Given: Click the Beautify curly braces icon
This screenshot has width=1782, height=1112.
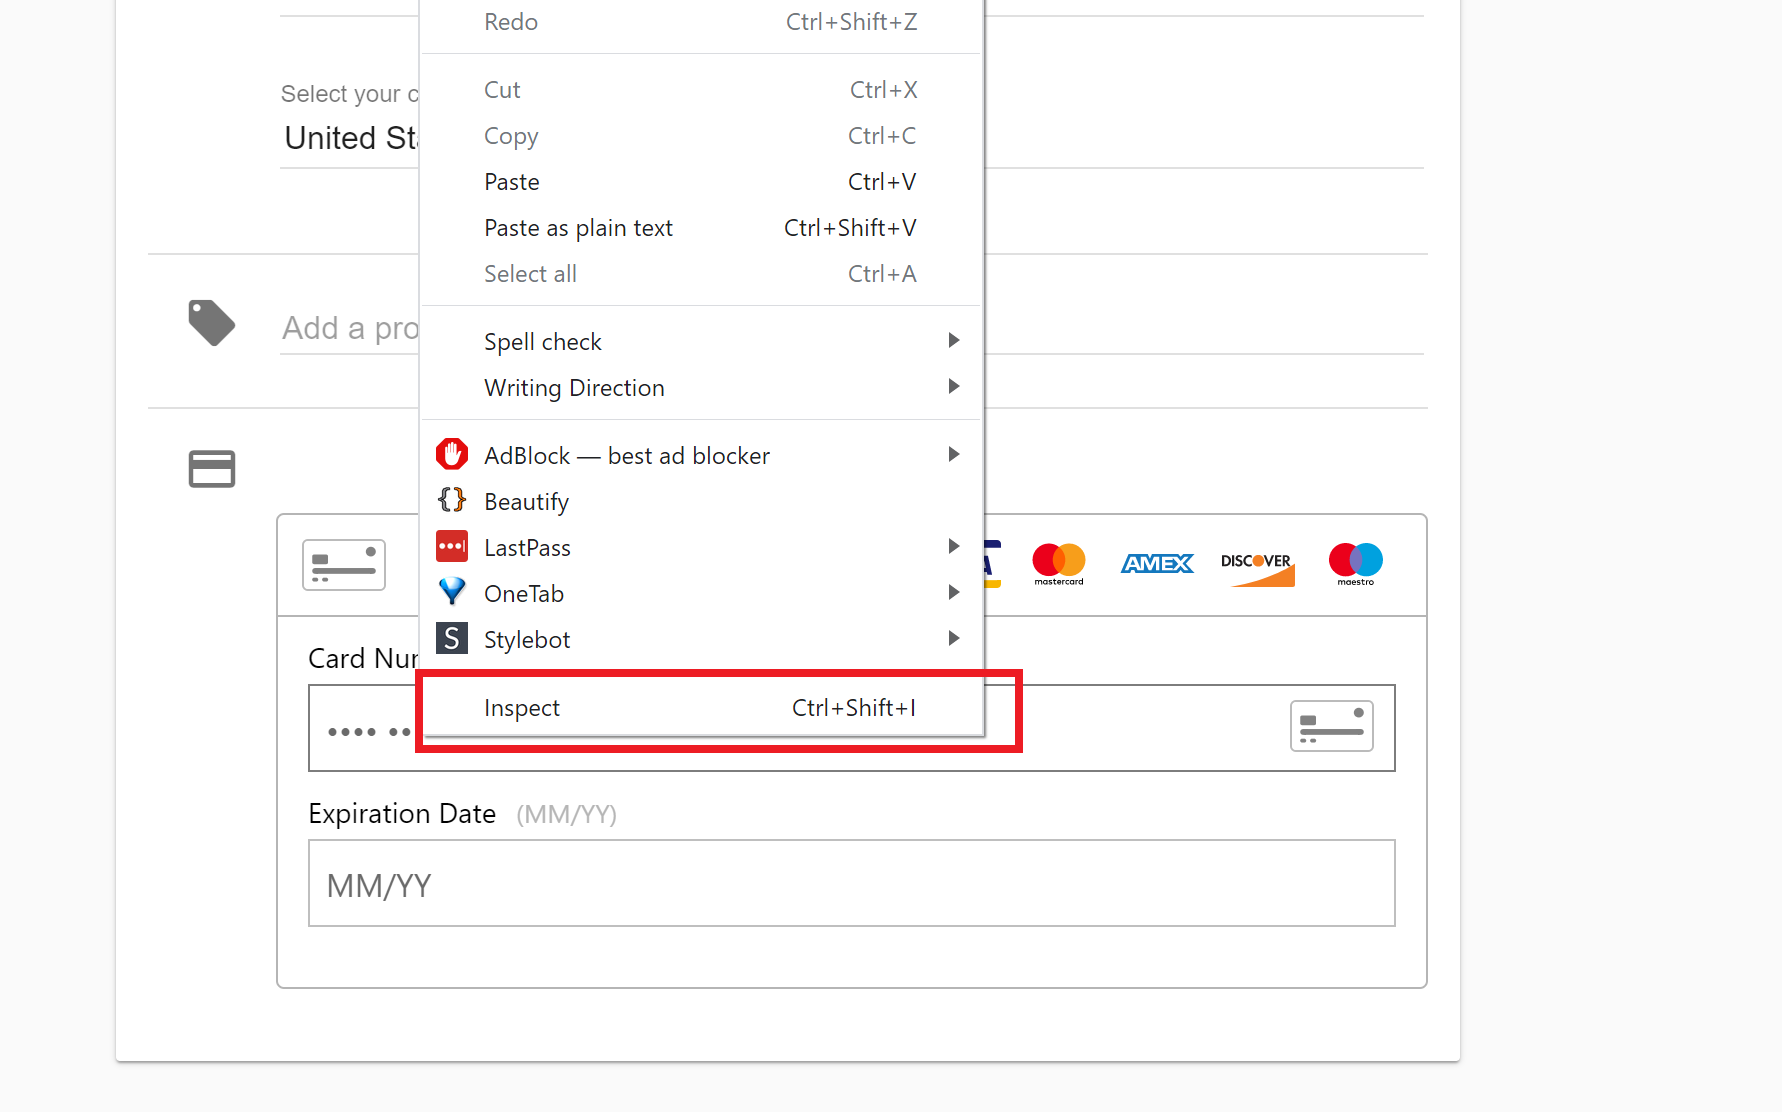Looking at the screenshot, I should (452, 500).
